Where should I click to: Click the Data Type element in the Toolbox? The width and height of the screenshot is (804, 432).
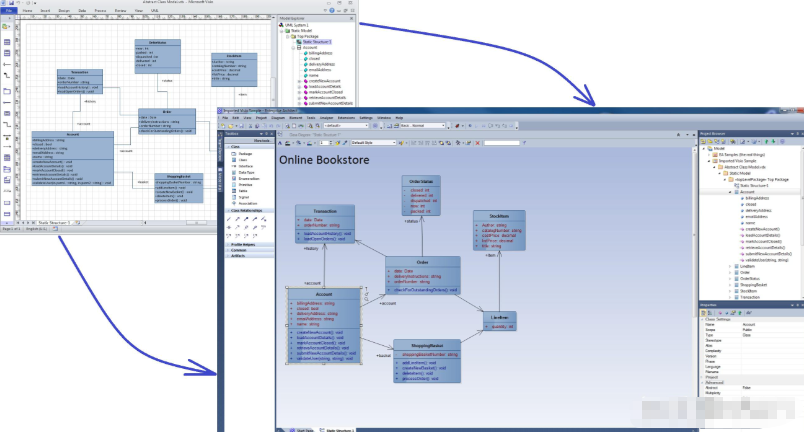241,172
